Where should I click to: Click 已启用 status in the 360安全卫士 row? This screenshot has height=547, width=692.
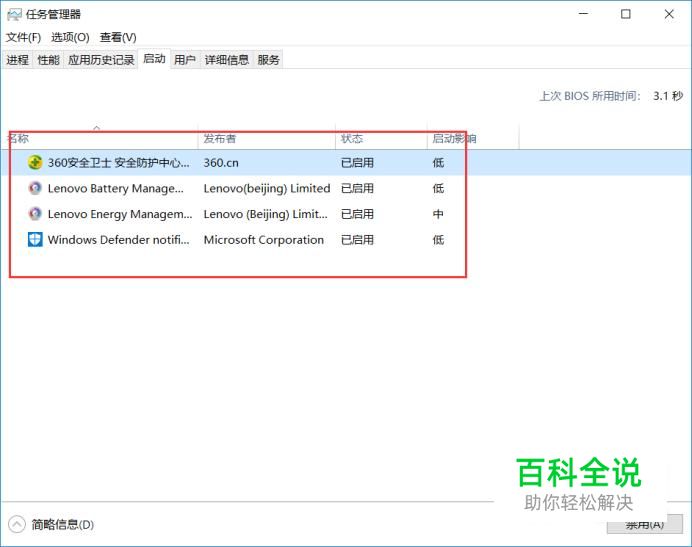click(x=357, y=163)
